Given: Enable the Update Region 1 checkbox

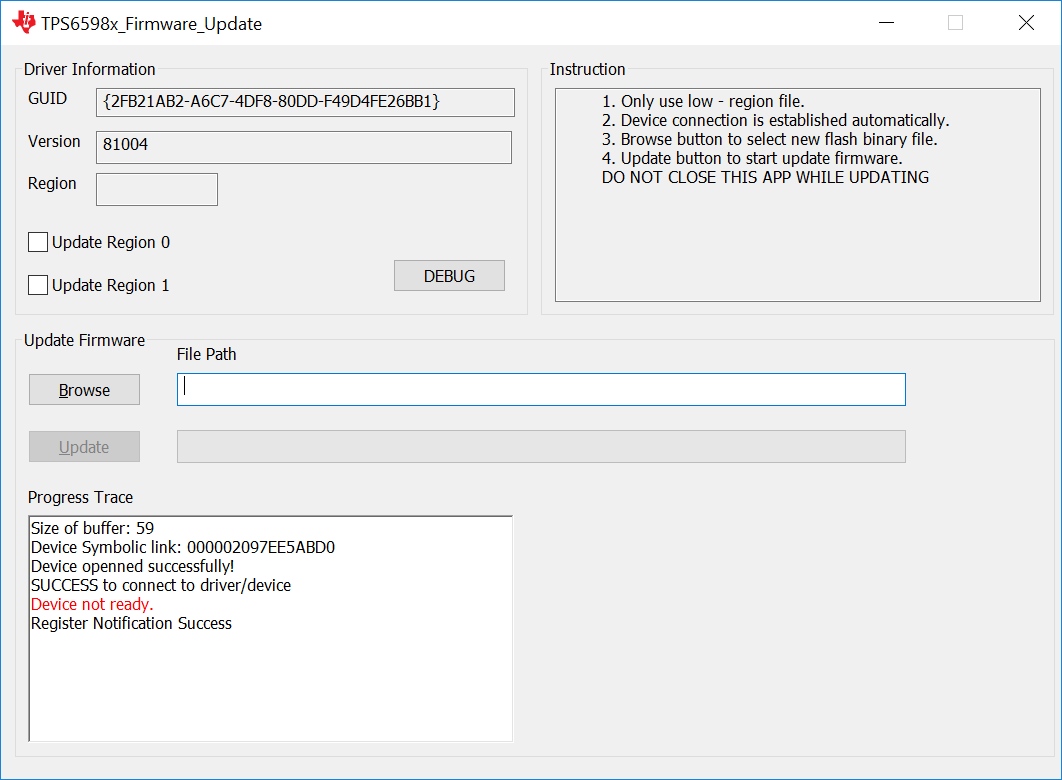Looking at the screenshot, I should [x=38, y=285].
